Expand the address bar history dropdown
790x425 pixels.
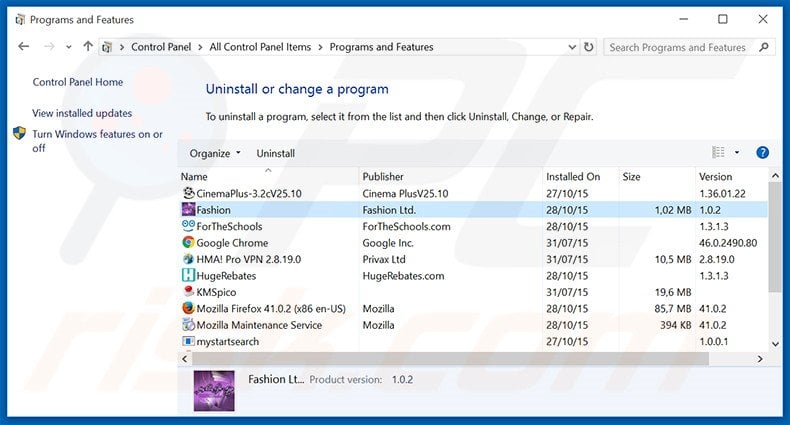point(572,47)
